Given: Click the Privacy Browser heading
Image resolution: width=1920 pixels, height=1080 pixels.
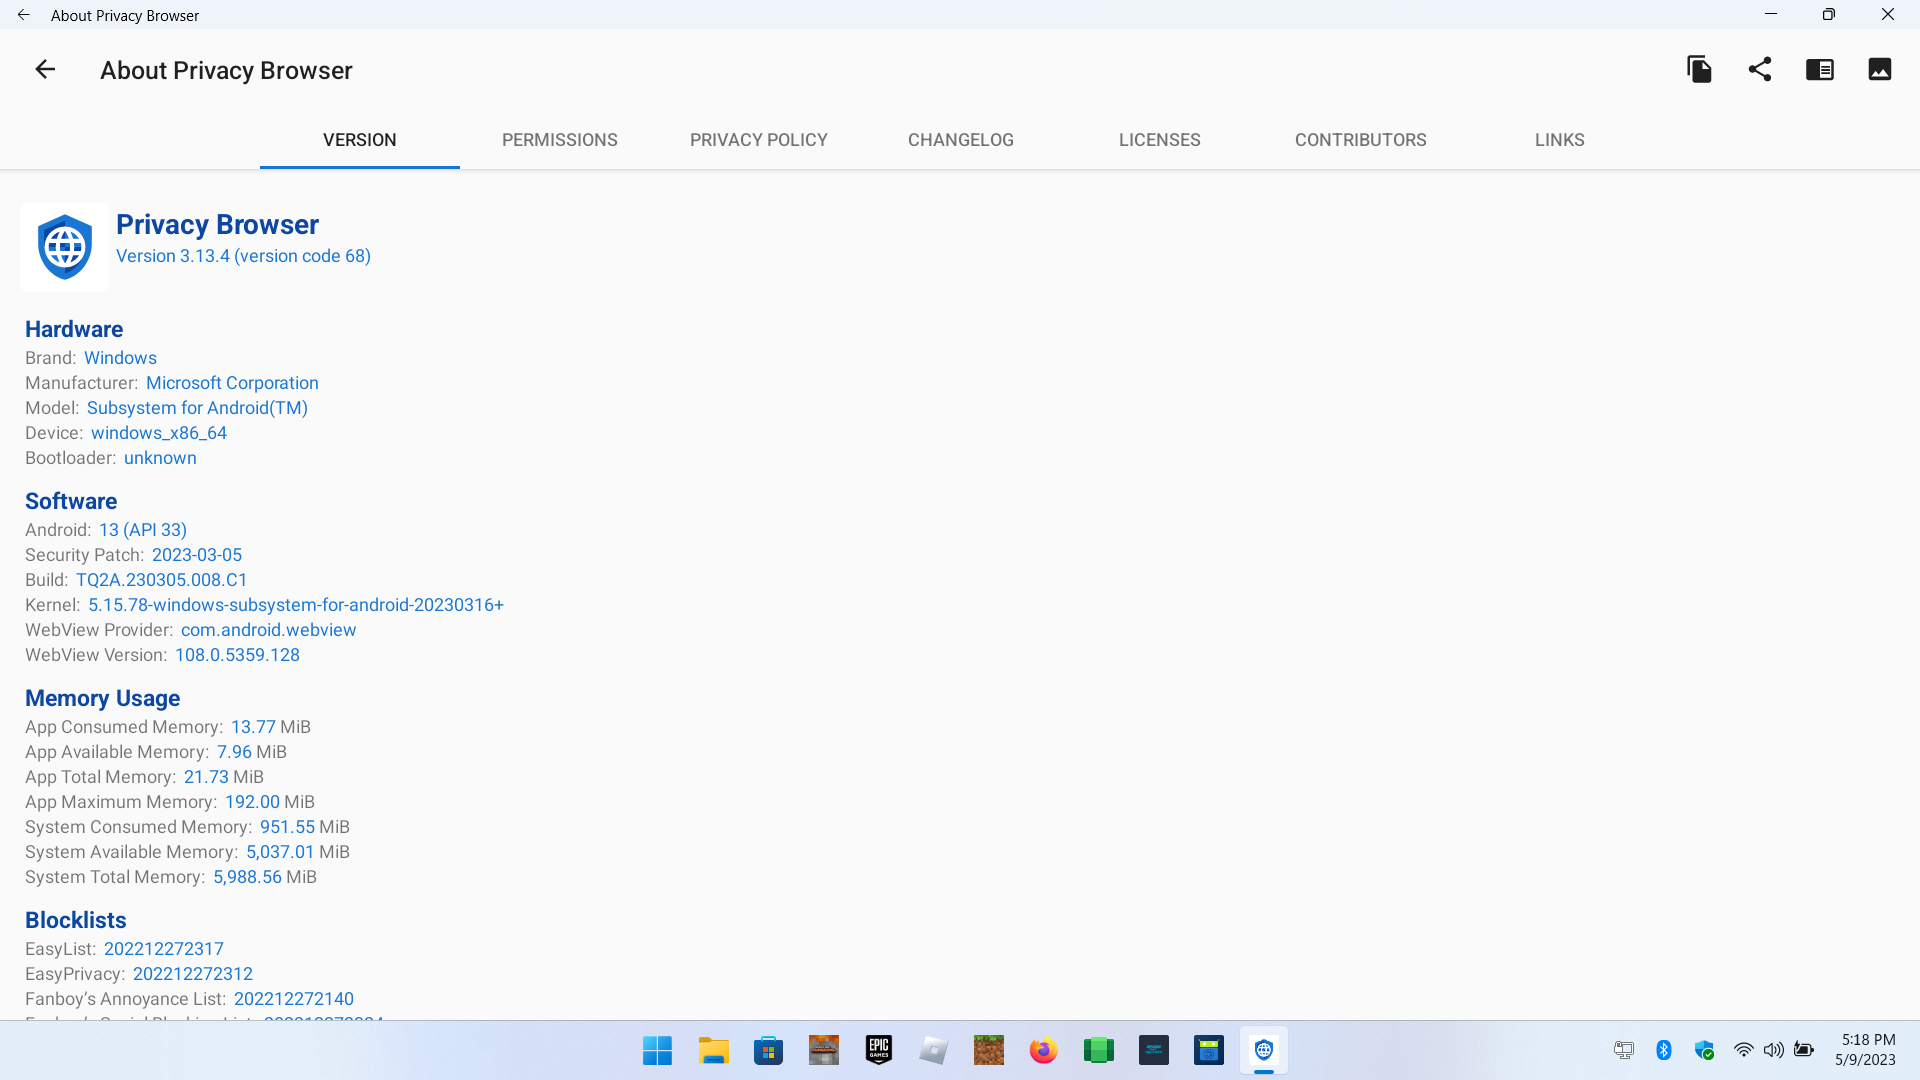Looking at the screenshot, I should (217, 224).
